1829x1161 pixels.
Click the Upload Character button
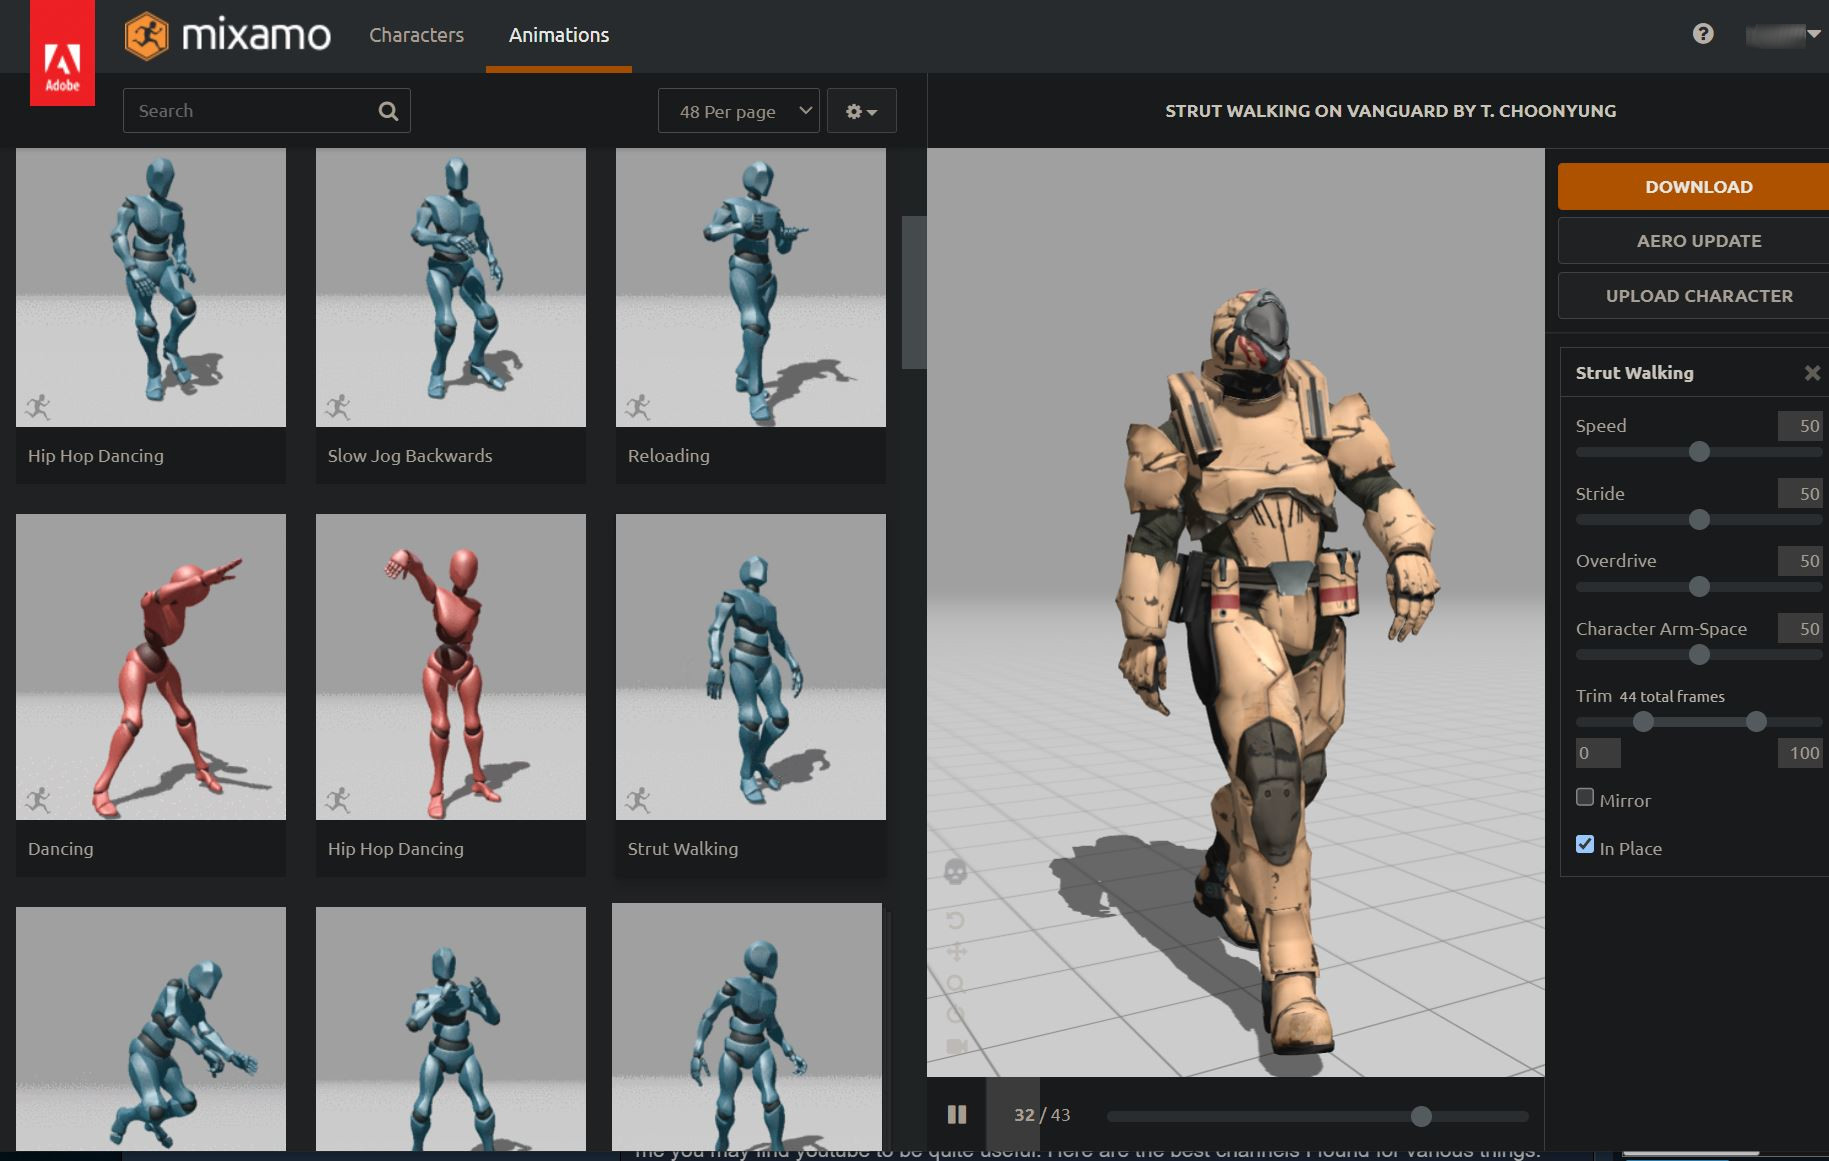1694,296
